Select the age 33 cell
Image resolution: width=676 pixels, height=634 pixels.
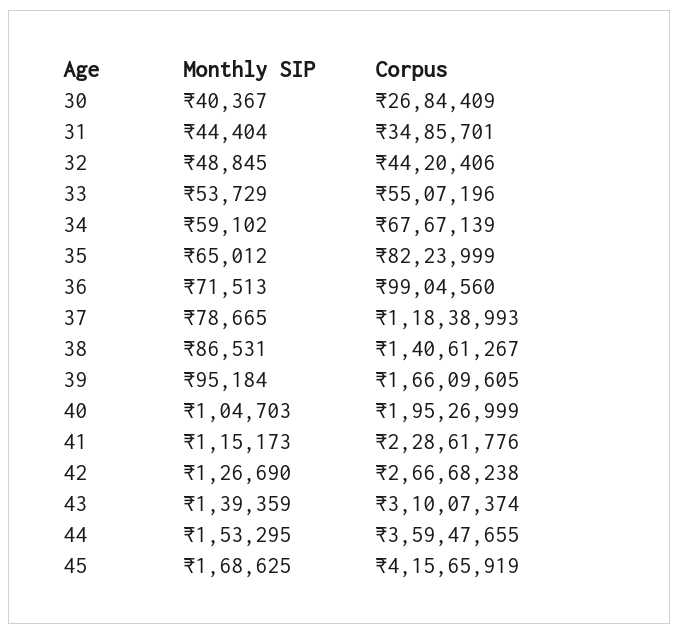click(x=75, y=194)
